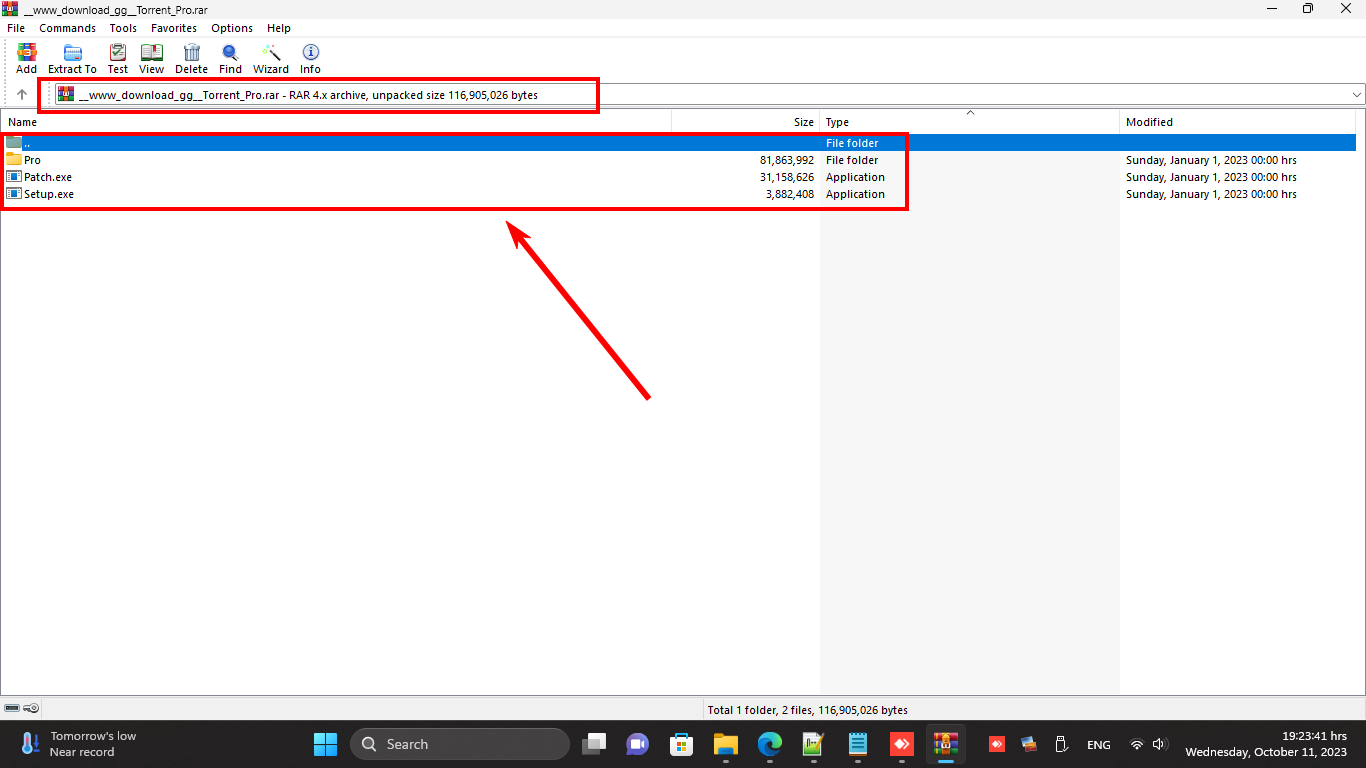Launch Microsoft Store from the taskbar
Viewport: 1366px width, 768px height.
pos(682,744)
